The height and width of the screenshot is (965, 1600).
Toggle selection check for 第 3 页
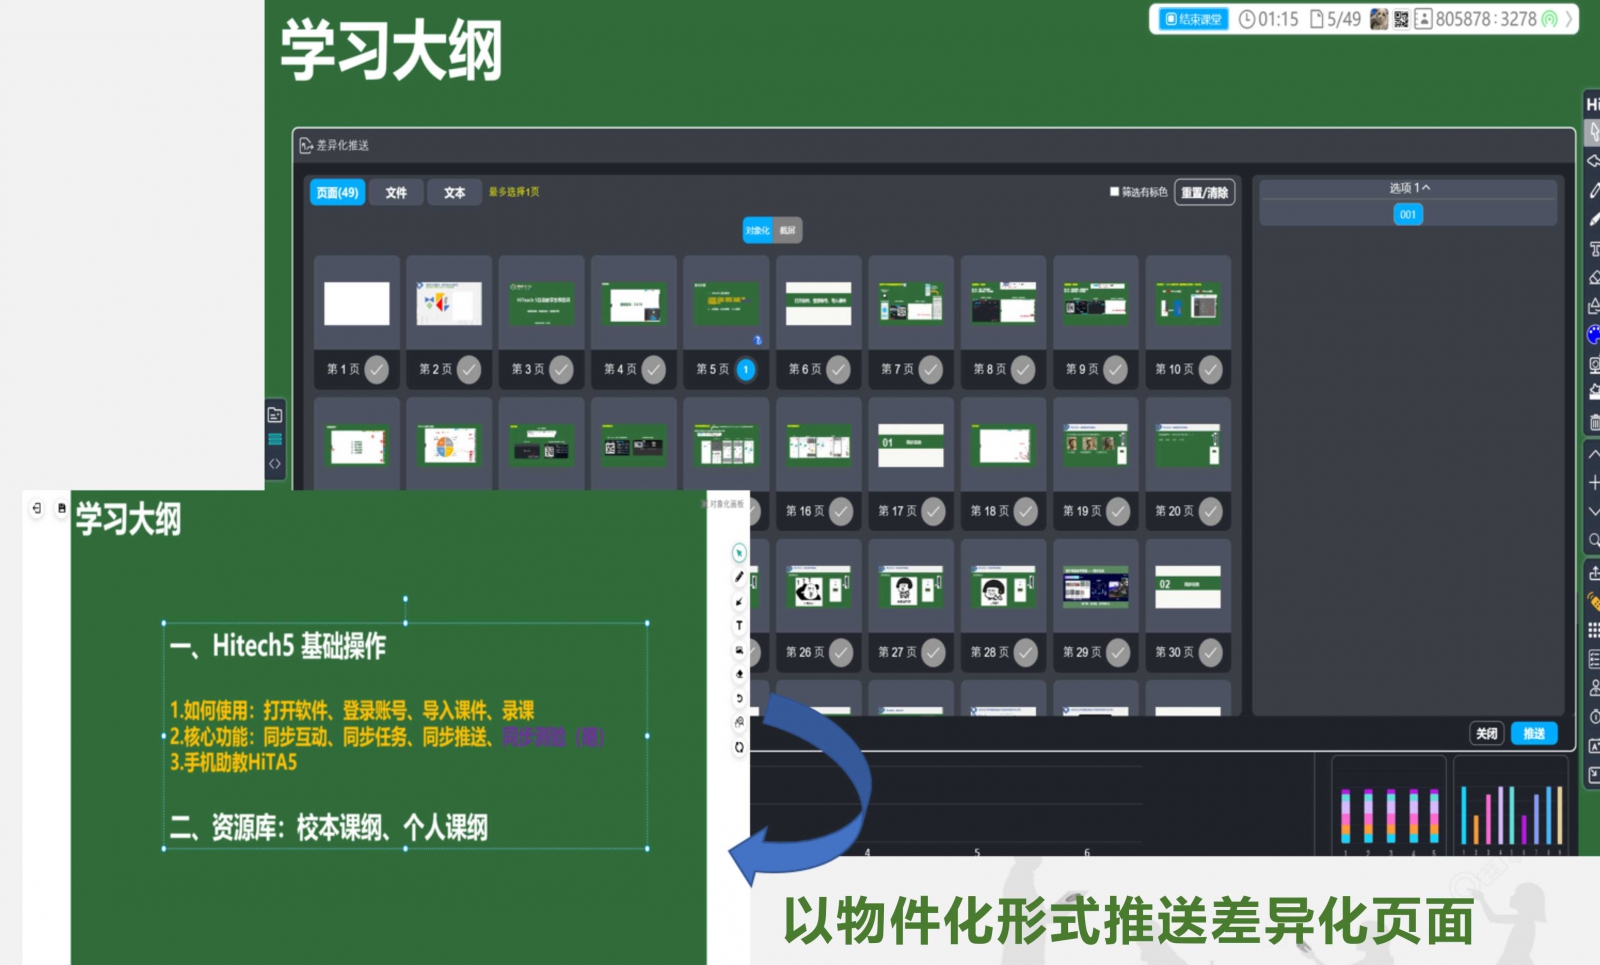pyautogui.click(x=561, y=370)
